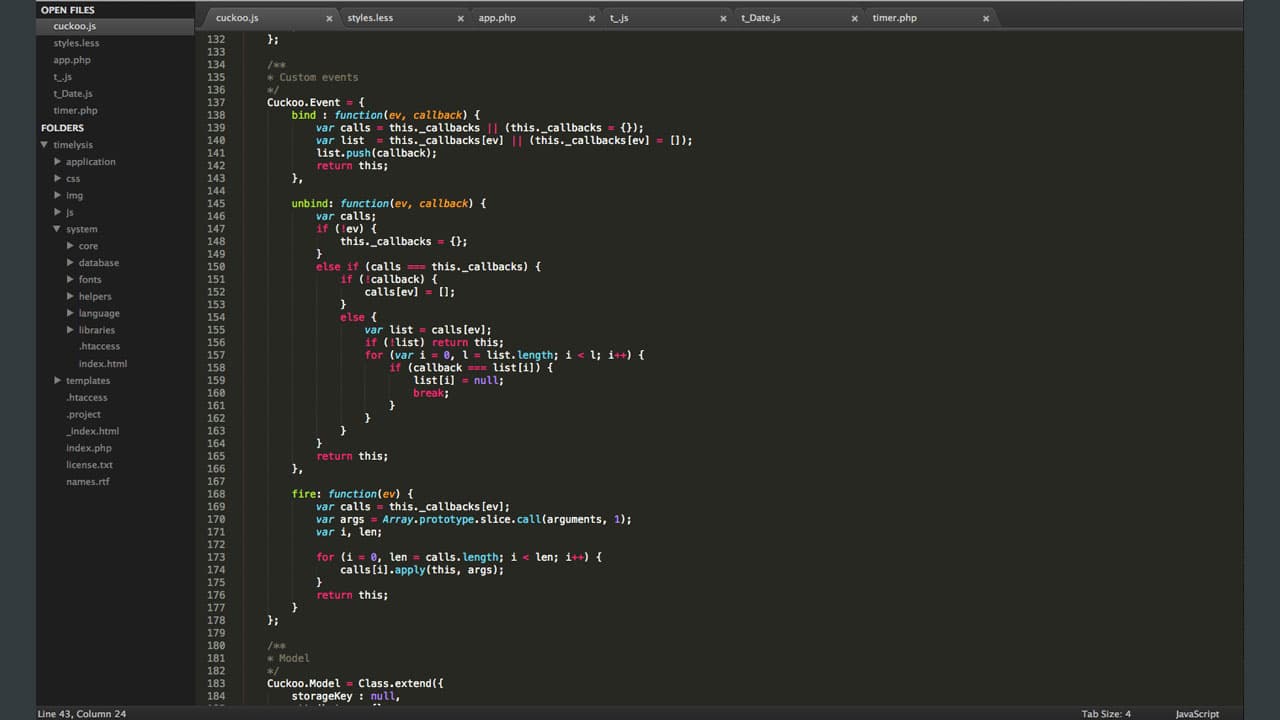
Task: Expand the js folder
Action: point(57,212)
